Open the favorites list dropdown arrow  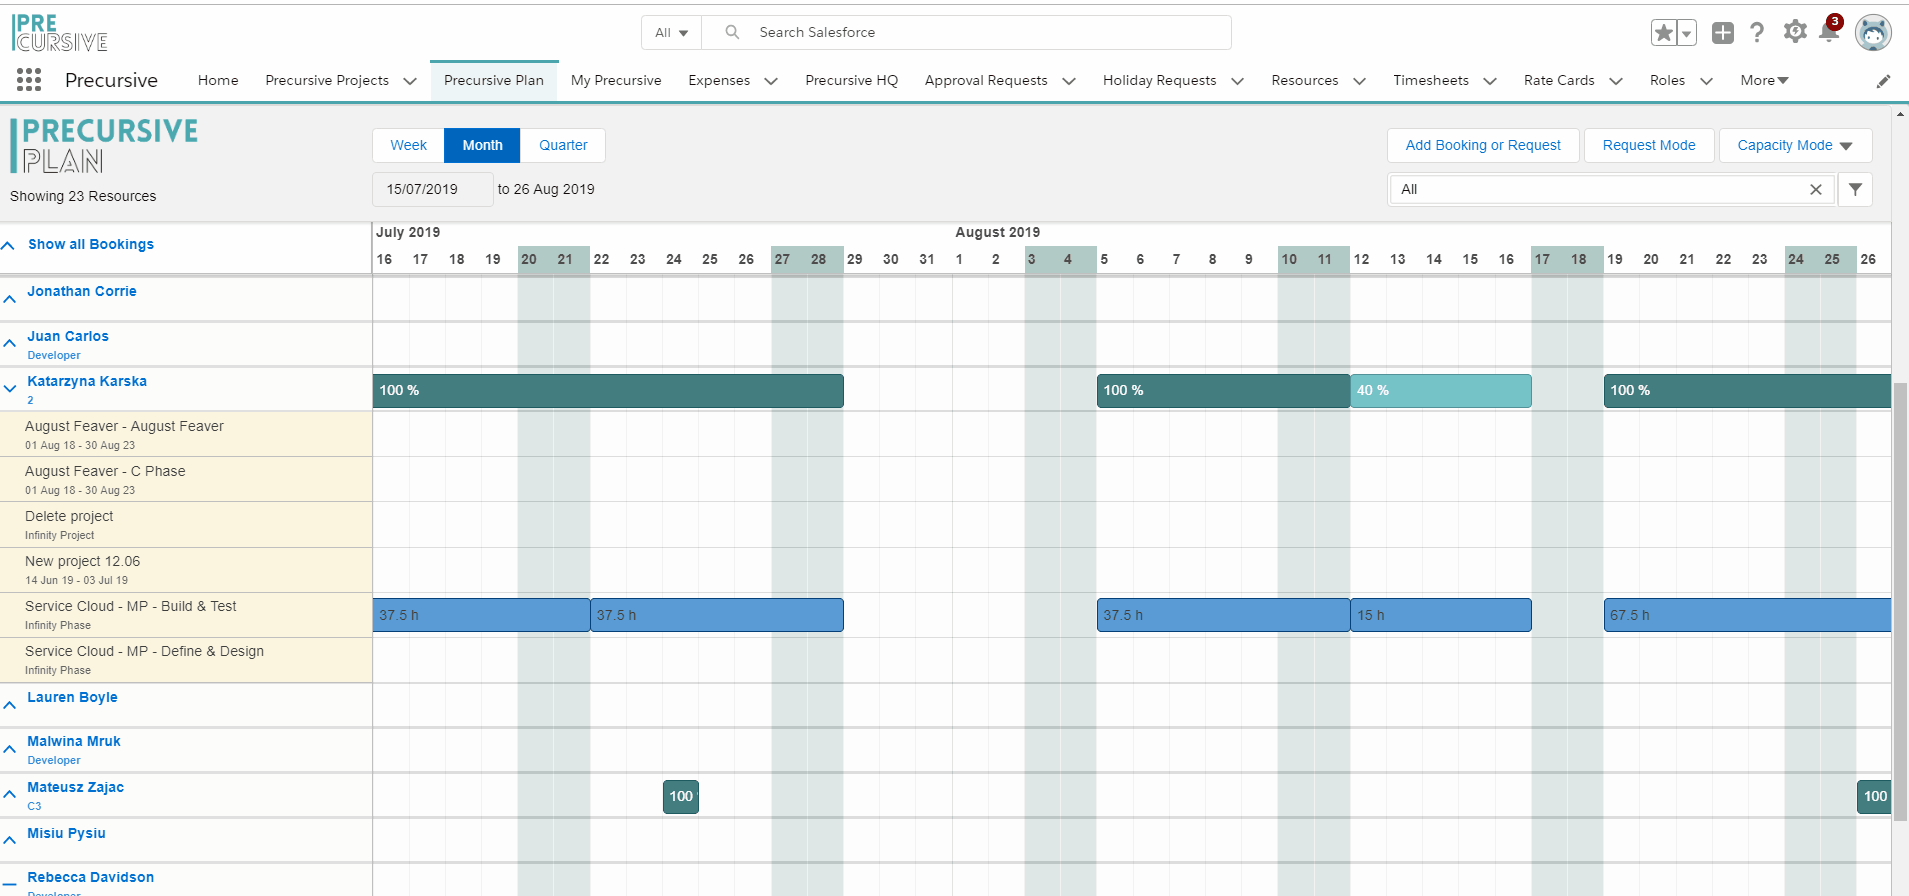[x=1687, y=33]
